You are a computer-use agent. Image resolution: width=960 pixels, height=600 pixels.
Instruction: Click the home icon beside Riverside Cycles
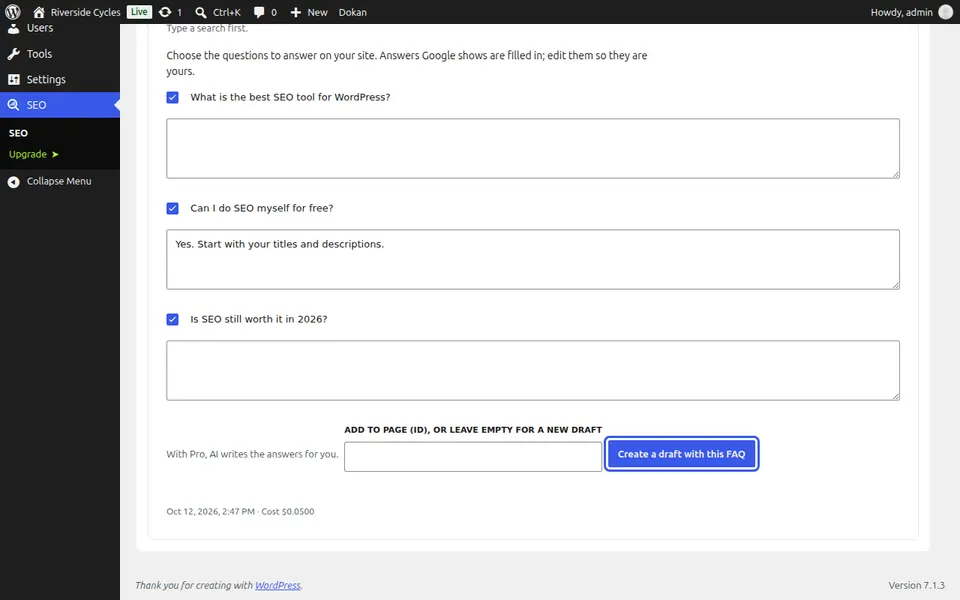click(39, 12)
